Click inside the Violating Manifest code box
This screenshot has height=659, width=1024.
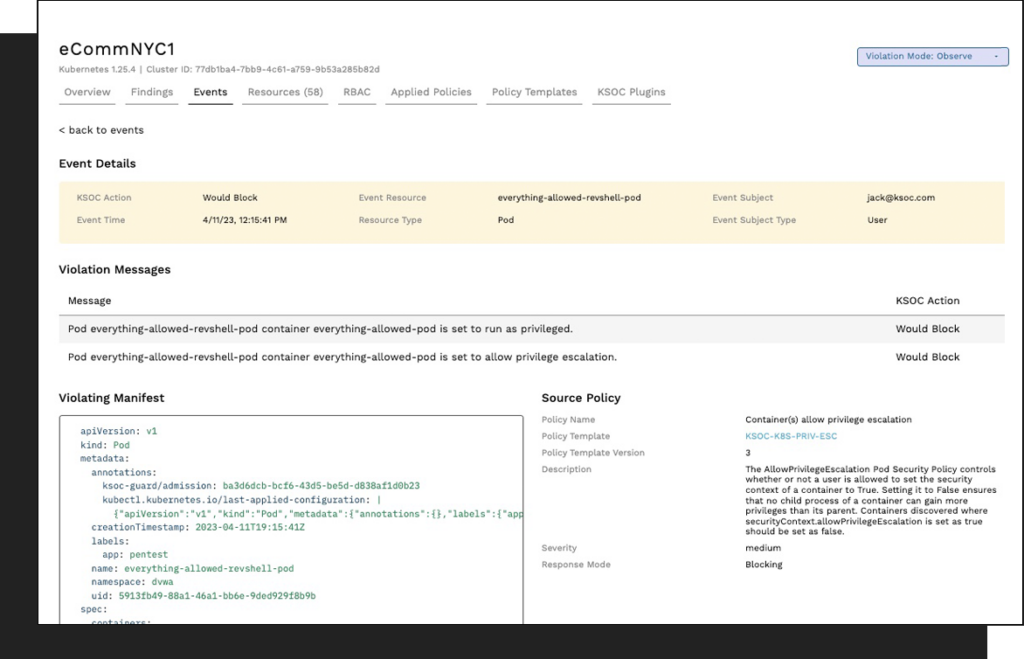[291, 519]
